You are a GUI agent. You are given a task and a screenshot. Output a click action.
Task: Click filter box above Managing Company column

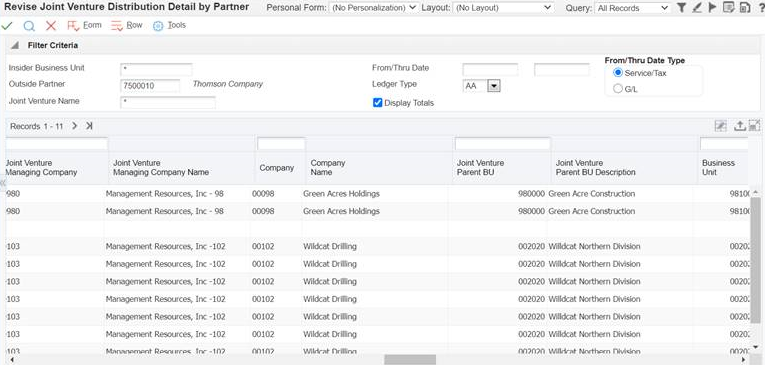(56, 144)
